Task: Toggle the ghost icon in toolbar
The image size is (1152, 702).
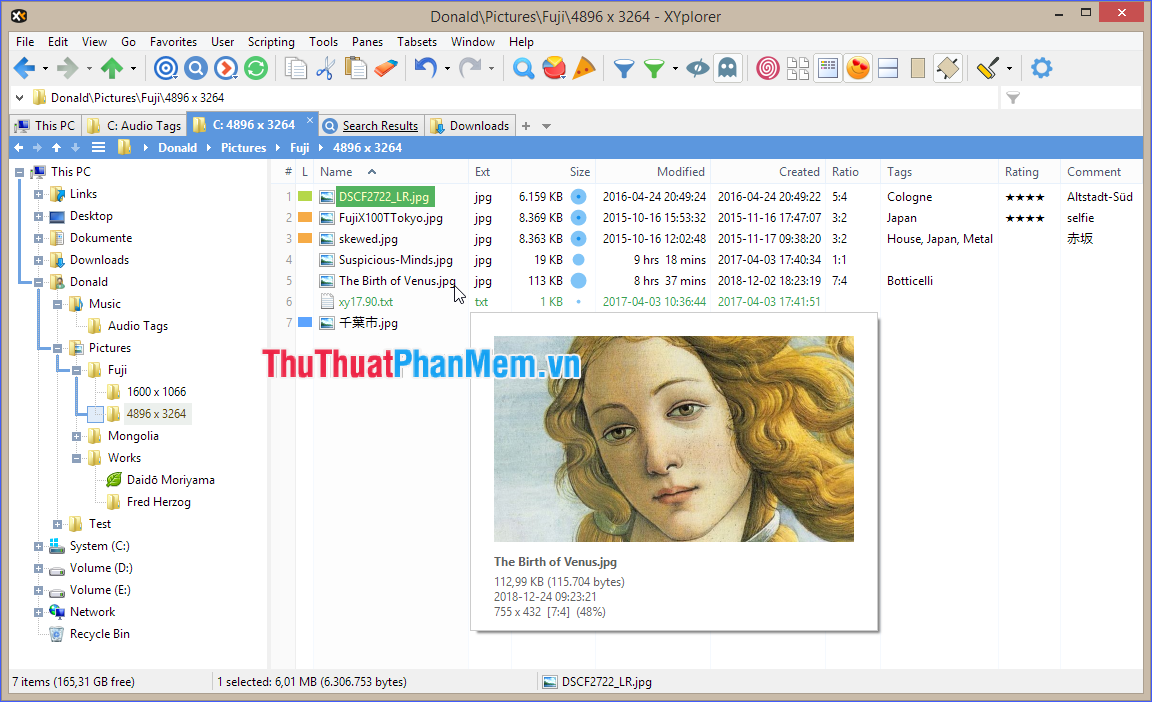Action: click(727, 68)
